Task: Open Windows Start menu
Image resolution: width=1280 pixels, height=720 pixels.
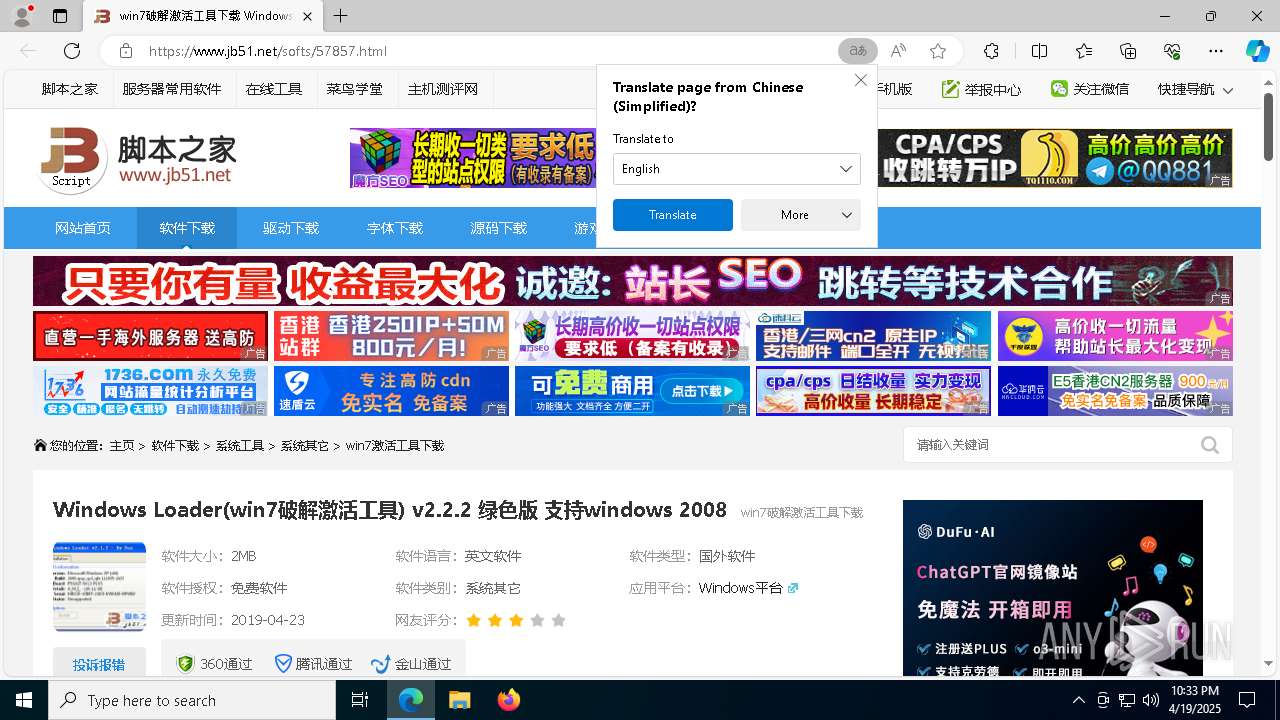Action: [x=24, y=700]
